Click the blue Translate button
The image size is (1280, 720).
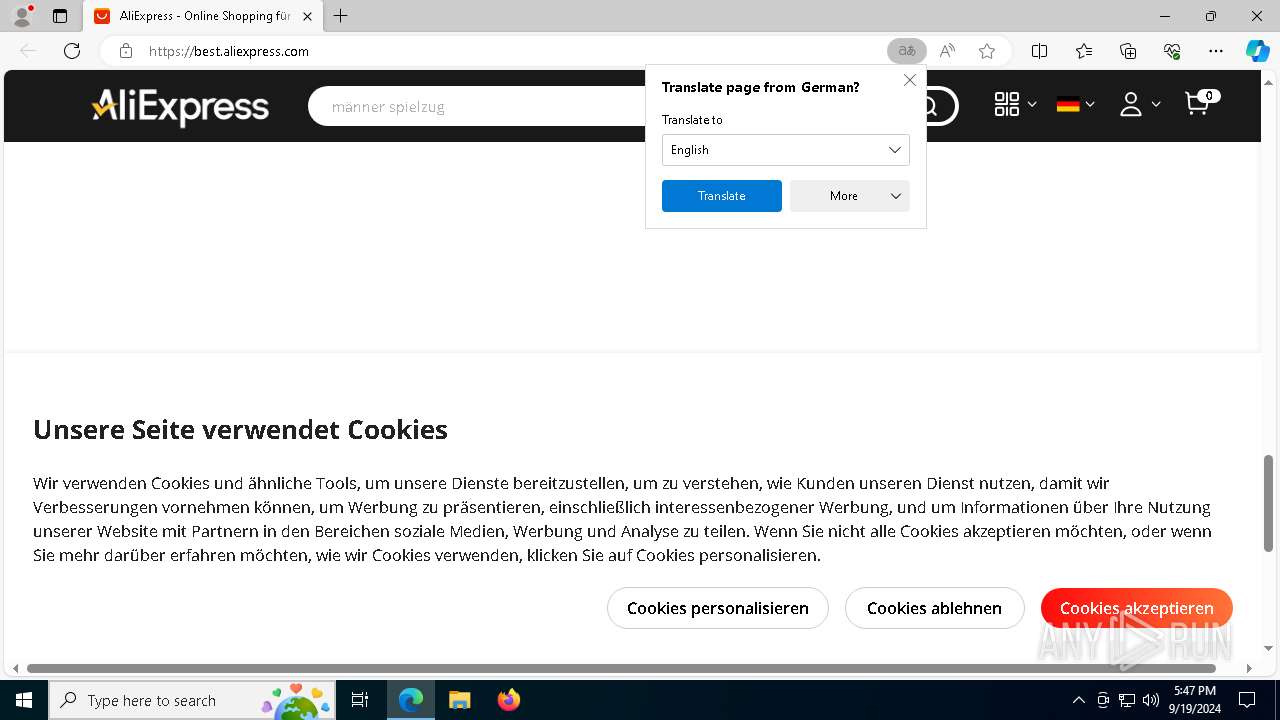coord(721,196)
